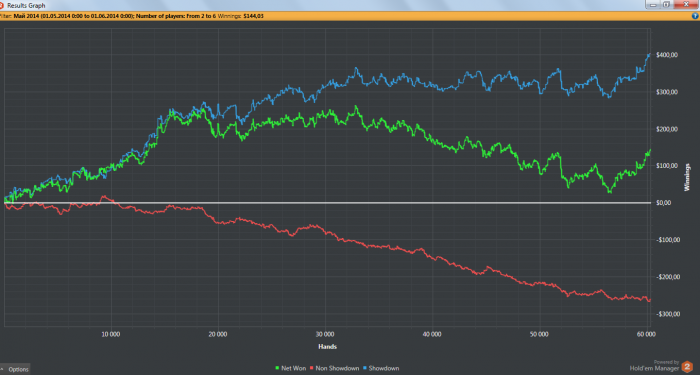
Task: Click the $200,00 y-axis label
Action: point(667,129)
